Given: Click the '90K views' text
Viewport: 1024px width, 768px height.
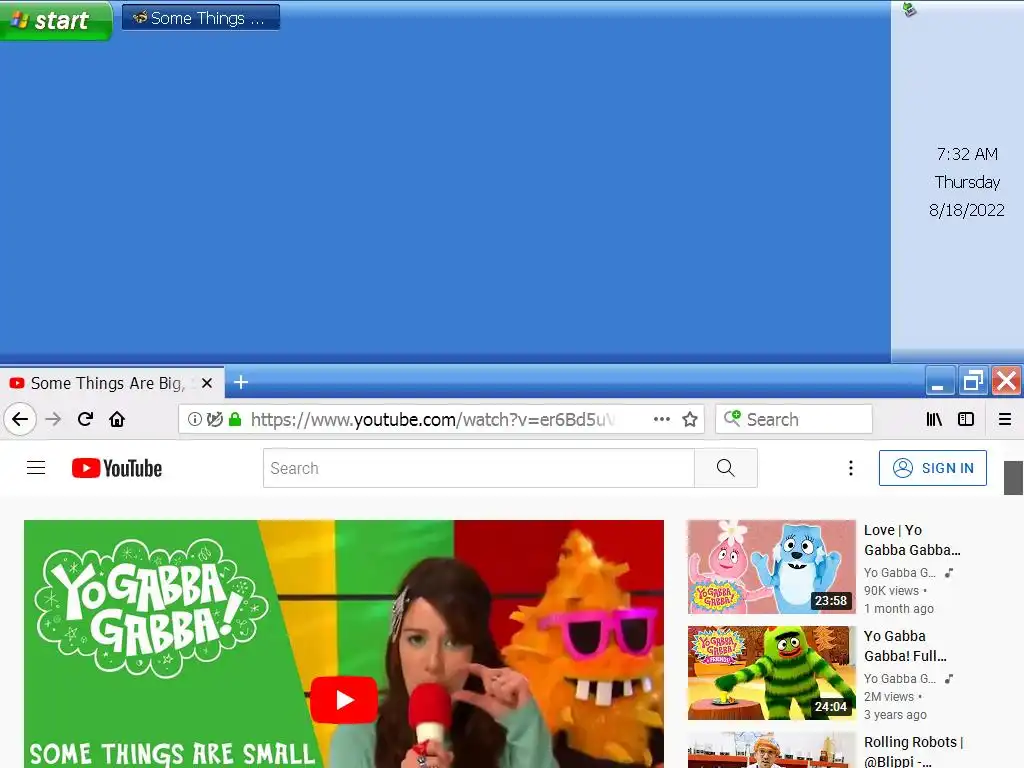Looking at the screenshot, I should pyautogui.click(x=891, y=590).
